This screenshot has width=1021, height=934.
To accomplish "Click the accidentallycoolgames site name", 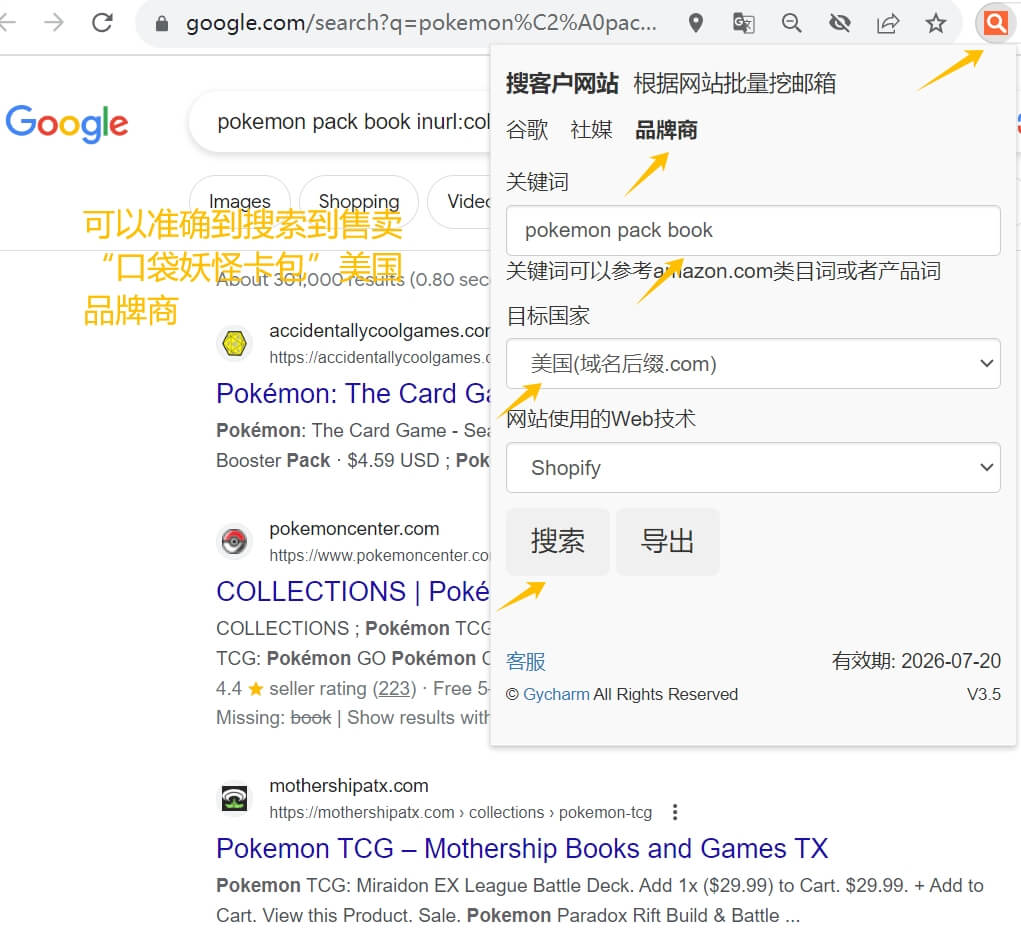I will click(380, 331).
